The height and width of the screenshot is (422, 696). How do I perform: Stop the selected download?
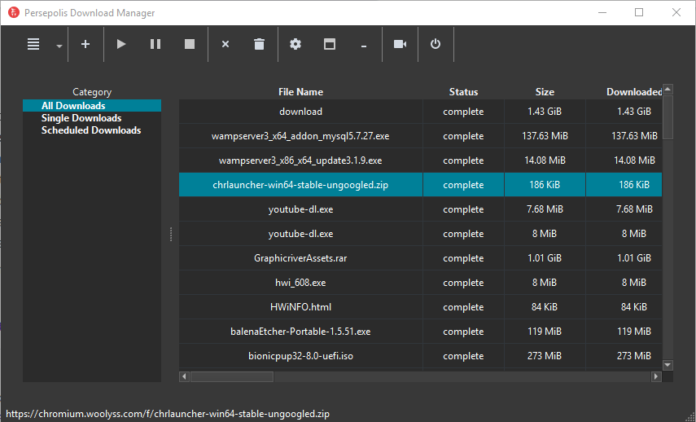coord(190,44)
